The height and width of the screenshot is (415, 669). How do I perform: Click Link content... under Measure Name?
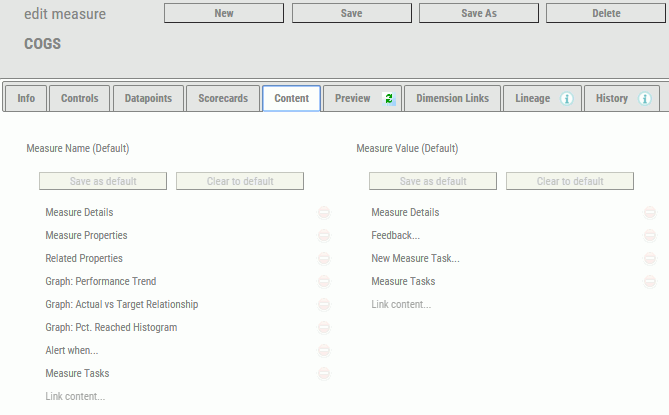coord(75,396)
